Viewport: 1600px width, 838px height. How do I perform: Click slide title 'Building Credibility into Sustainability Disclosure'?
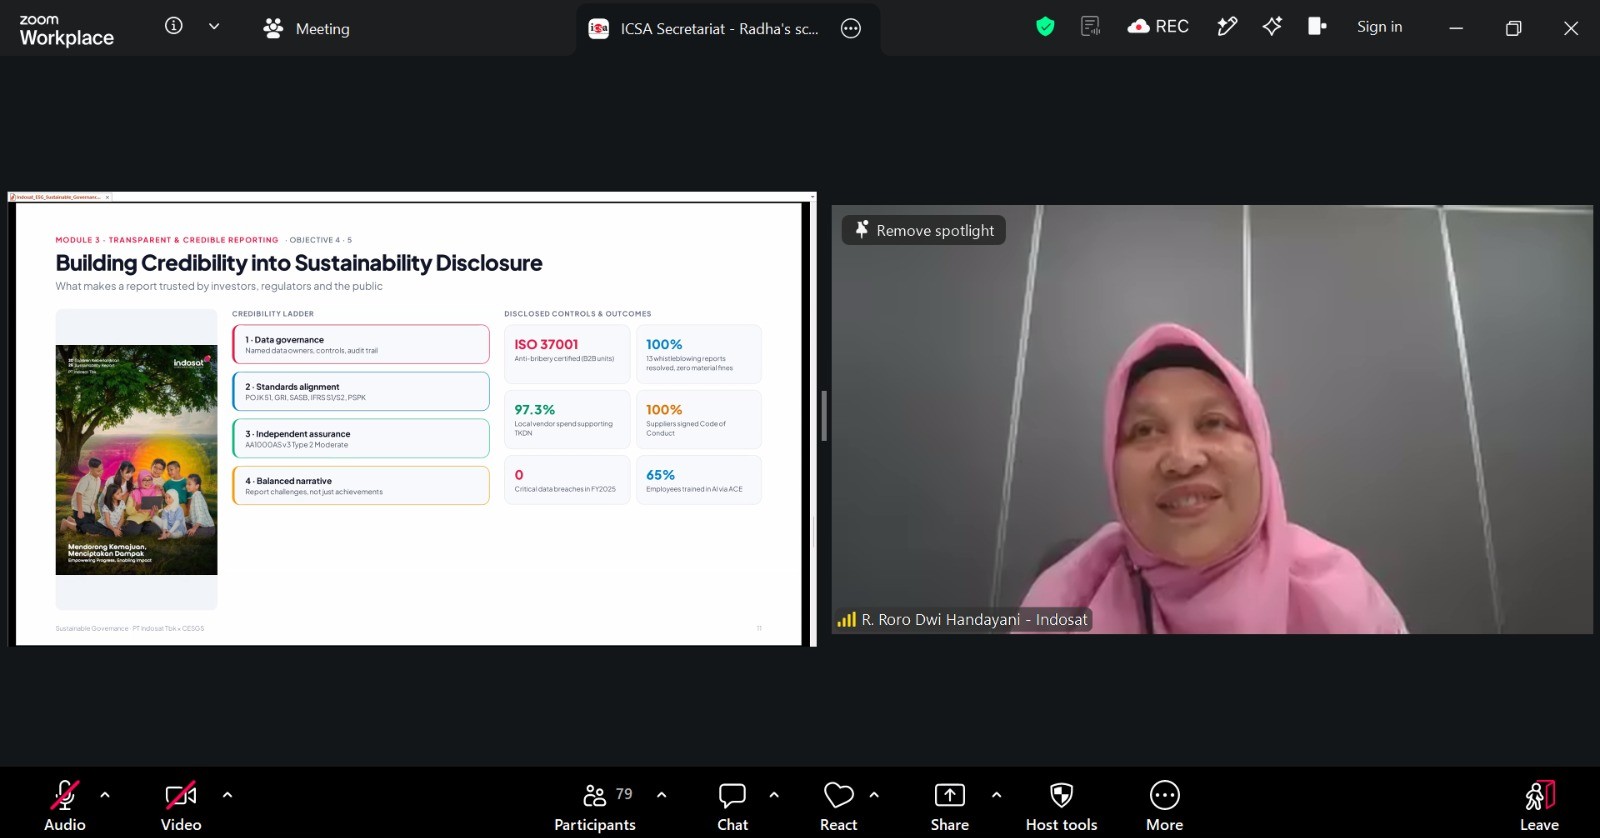click(299, 263)
